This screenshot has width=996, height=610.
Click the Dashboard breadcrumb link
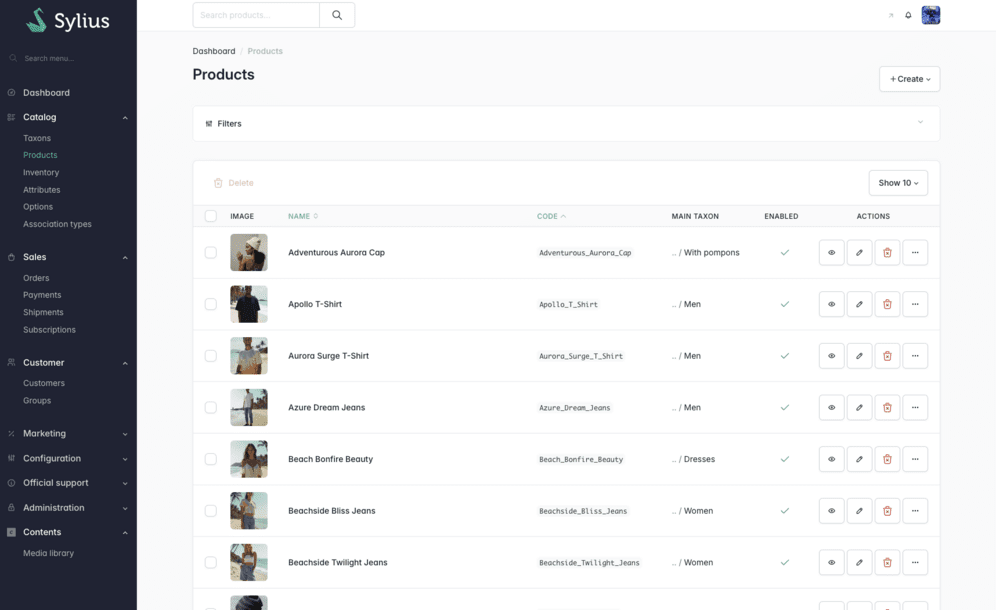pos(214,51)
